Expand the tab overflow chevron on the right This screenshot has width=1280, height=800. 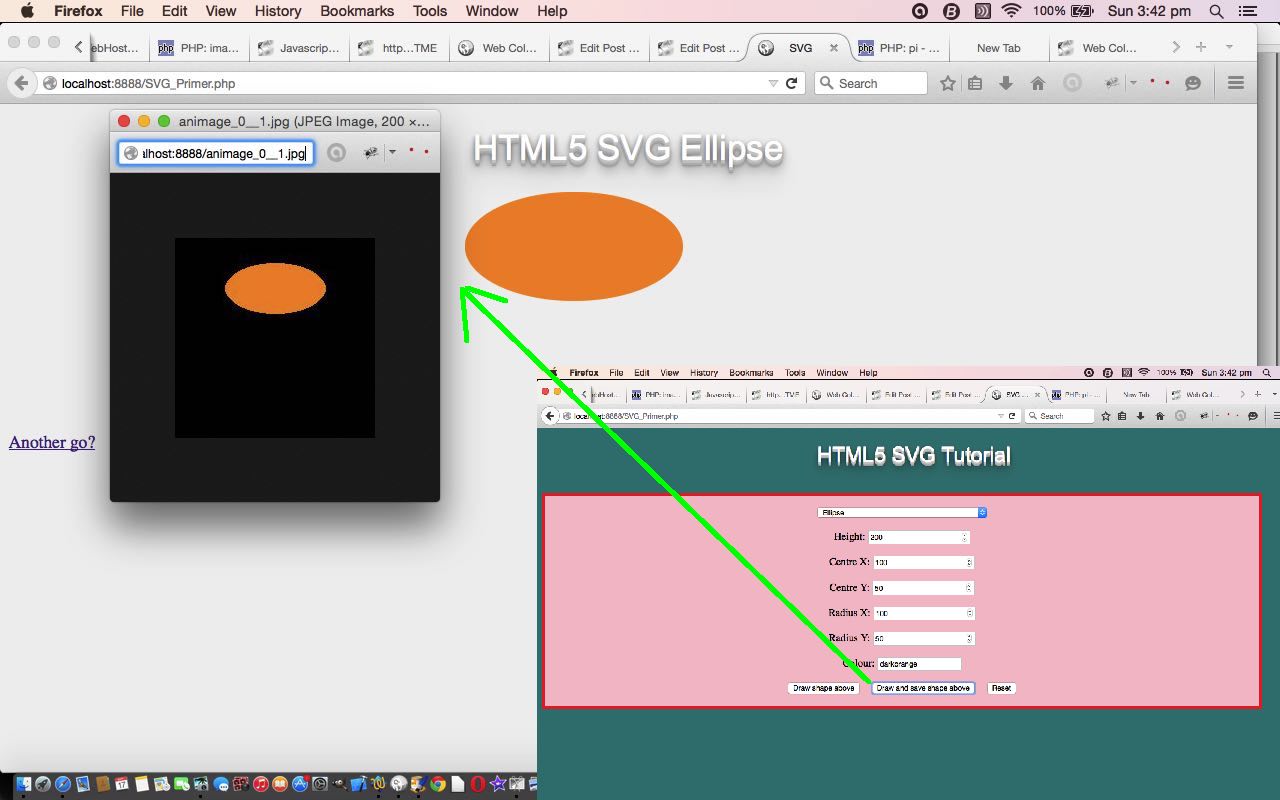coord(1176,46)
